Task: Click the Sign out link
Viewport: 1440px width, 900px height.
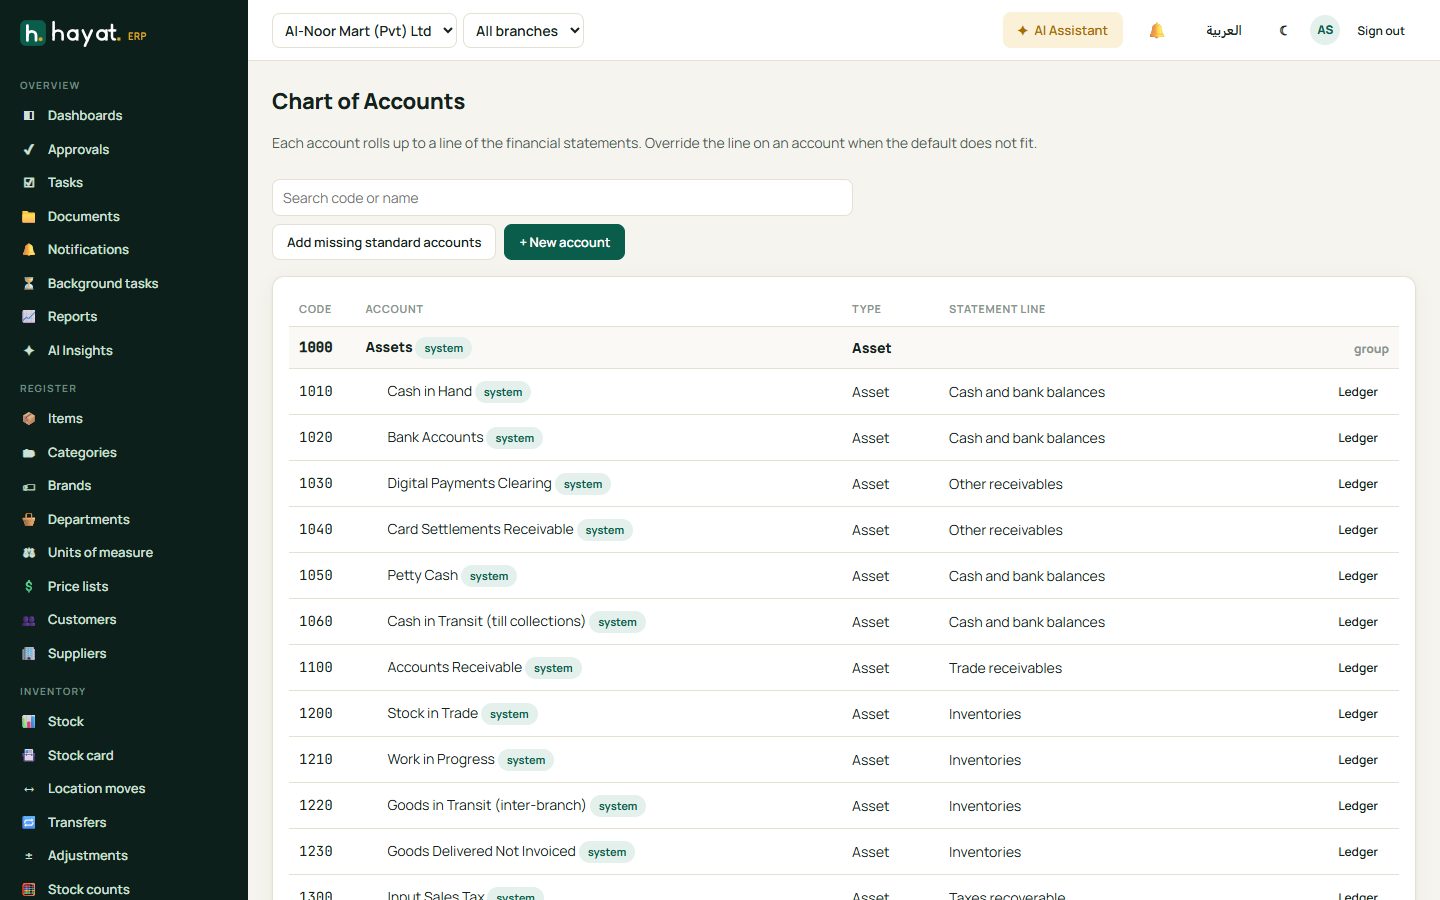Action: click(1380, 31)
